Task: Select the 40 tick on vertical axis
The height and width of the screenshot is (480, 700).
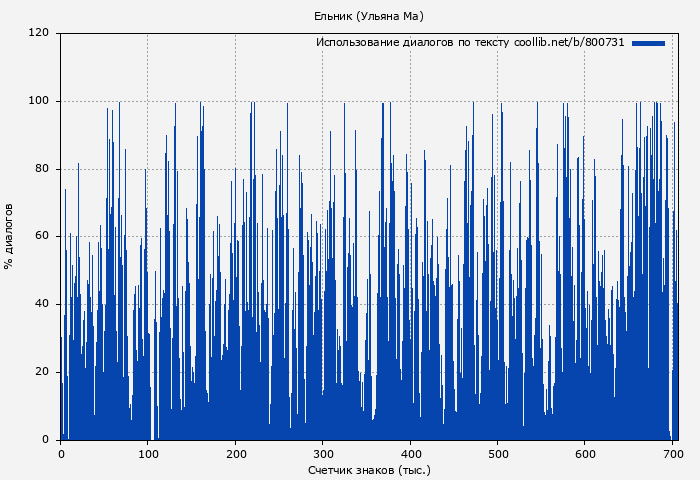Action: pos(42,304)
